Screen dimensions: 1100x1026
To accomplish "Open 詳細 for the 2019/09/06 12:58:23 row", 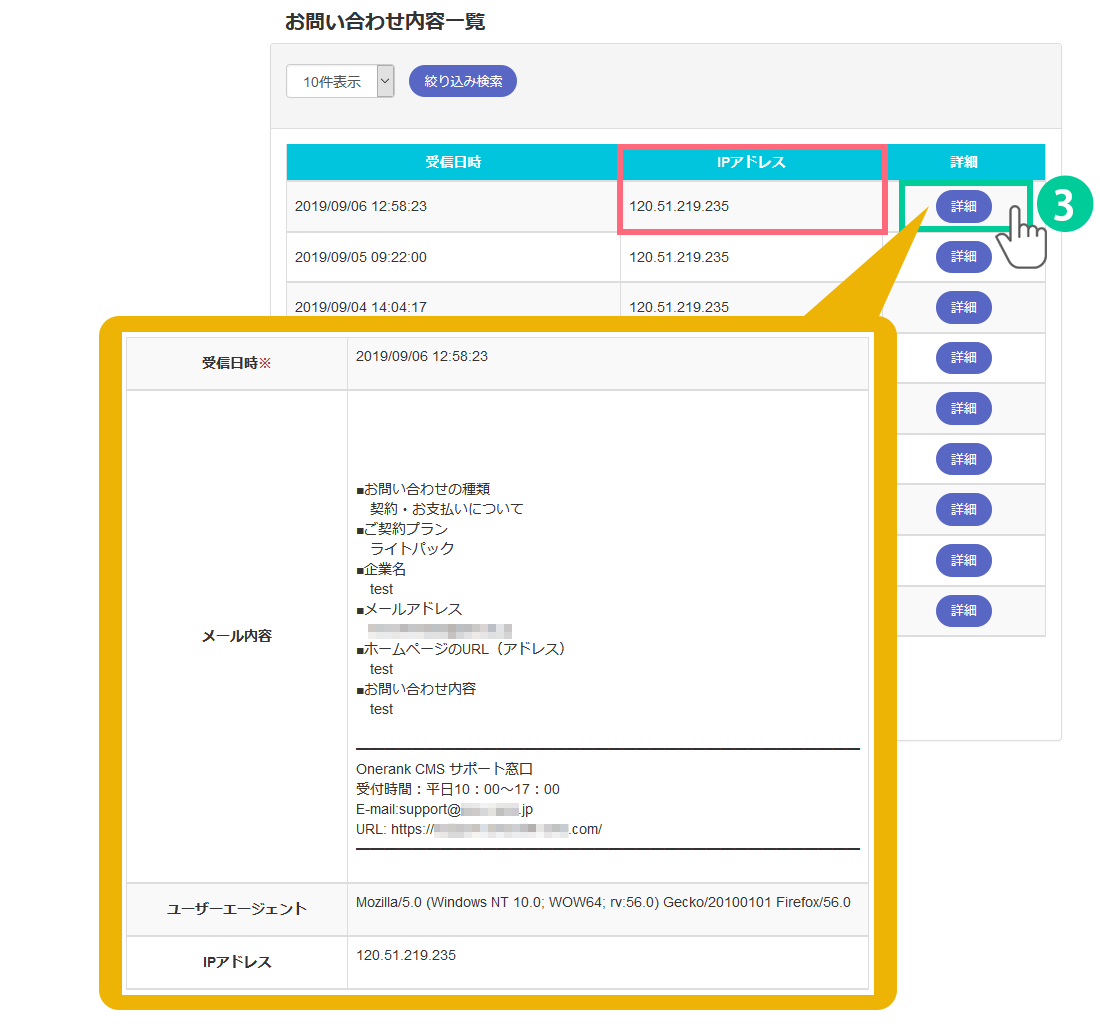I will pos(963,206).
